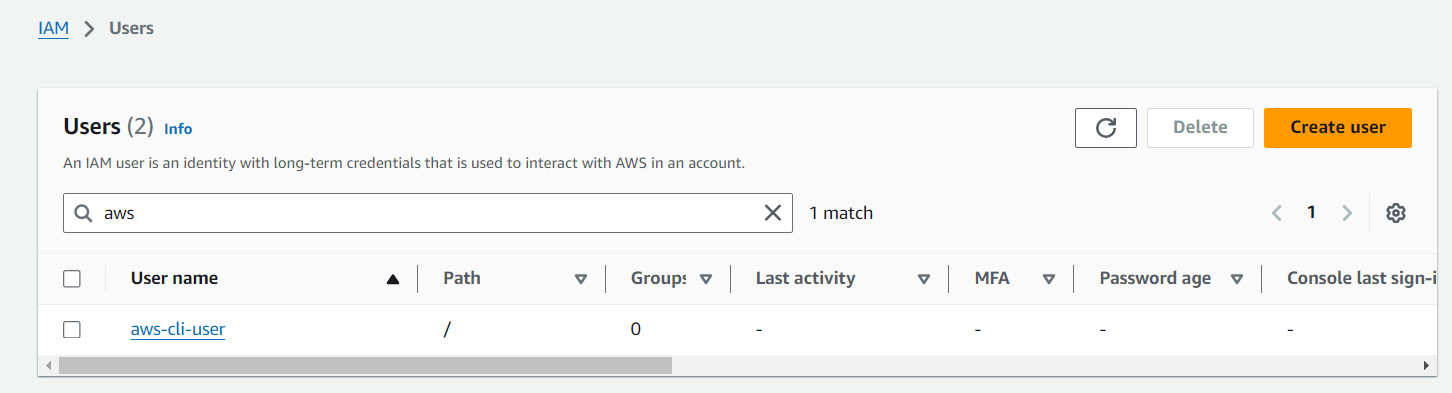This screenshot has height=393, width=1452.
Task: Sort by User name ascending arrow
Action: [x=393, y=279]
